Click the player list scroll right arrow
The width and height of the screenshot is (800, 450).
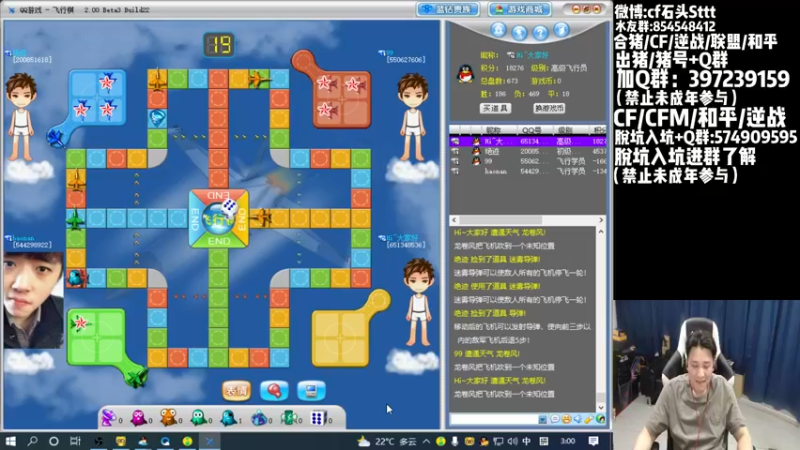(601, 220)
